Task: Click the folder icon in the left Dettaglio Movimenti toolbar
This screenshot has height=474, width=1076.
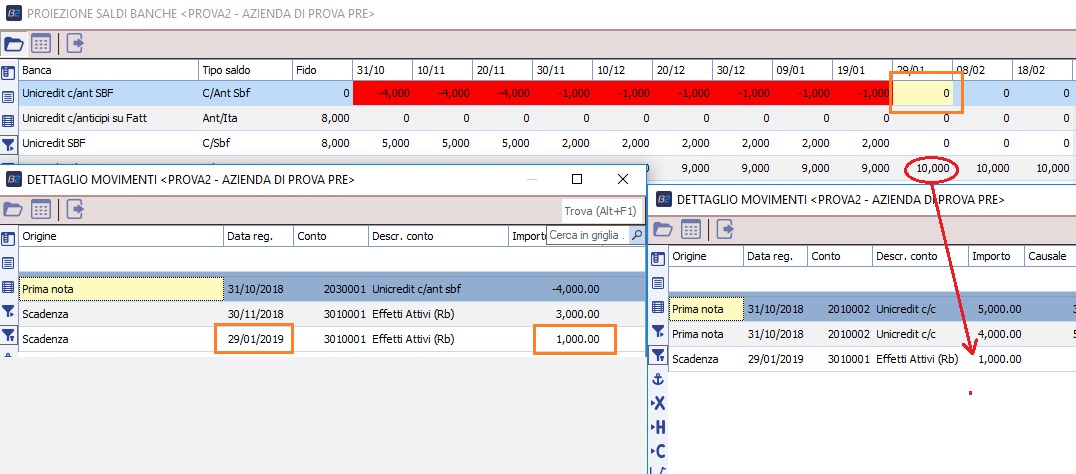Action: (14, 210)
